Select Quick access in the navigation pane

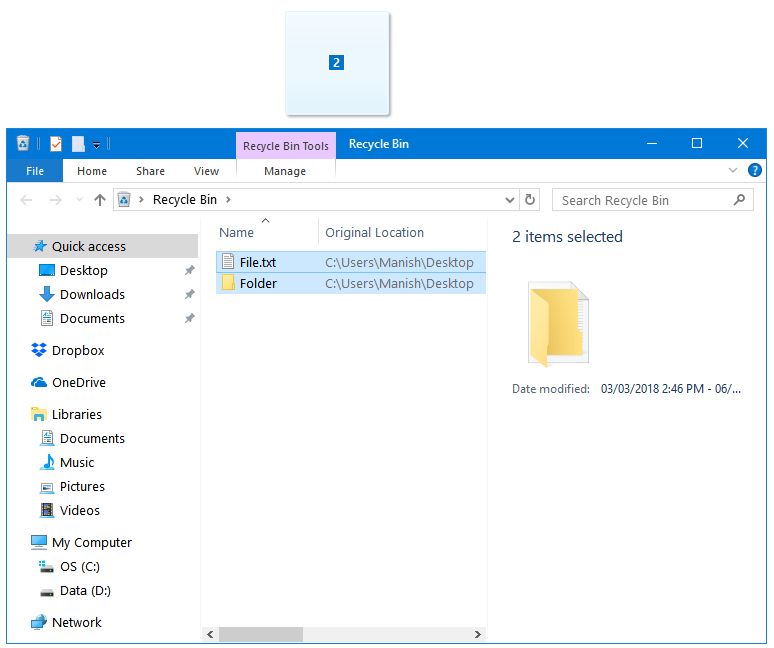pyautogui.click(x=103, y=246)
